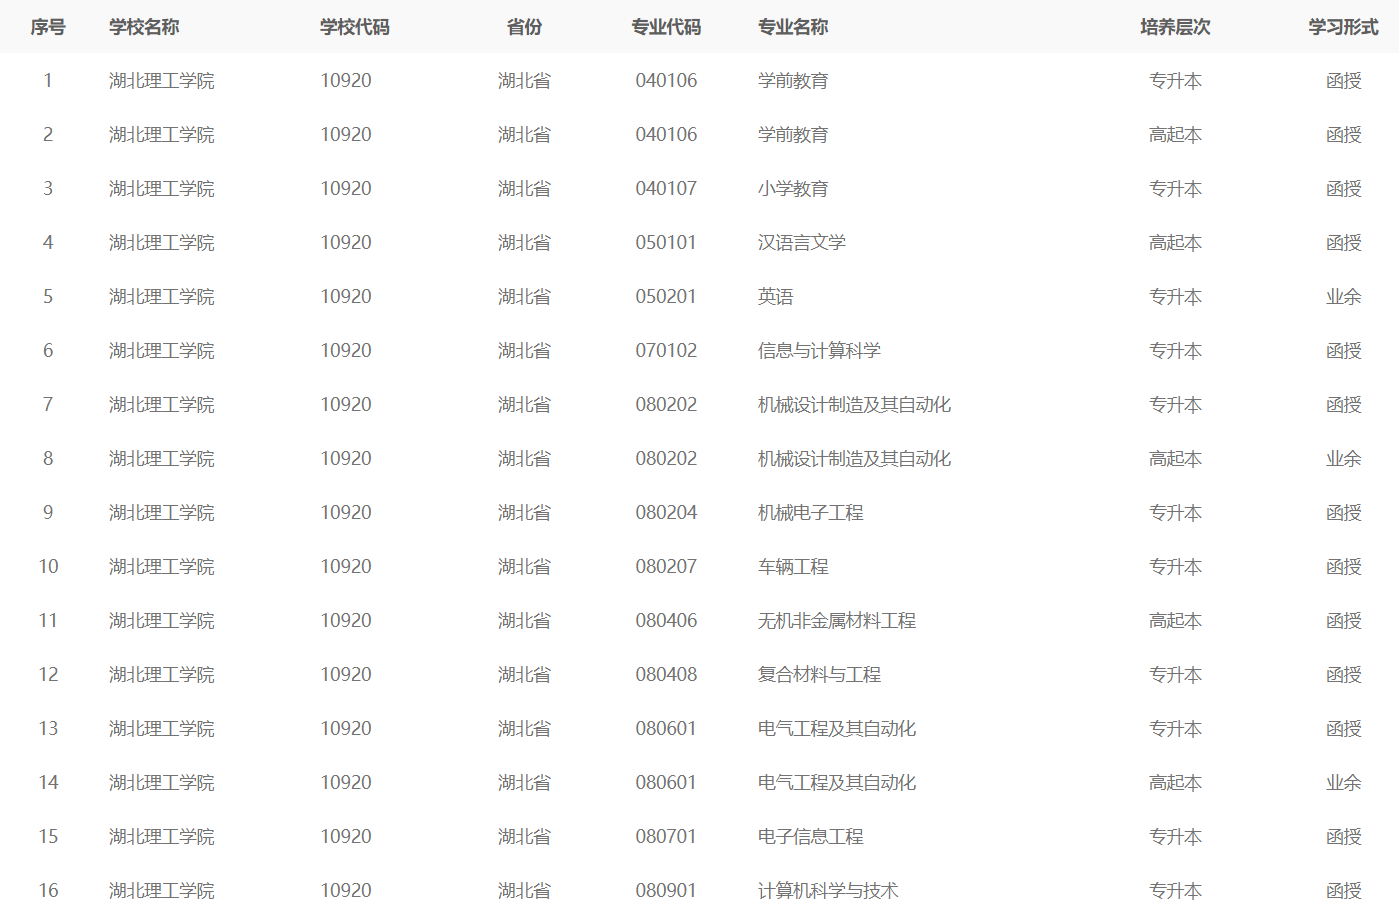Click sequence number 12
Viewport: 1399px width, 911px height.
(x=48, y=675)
